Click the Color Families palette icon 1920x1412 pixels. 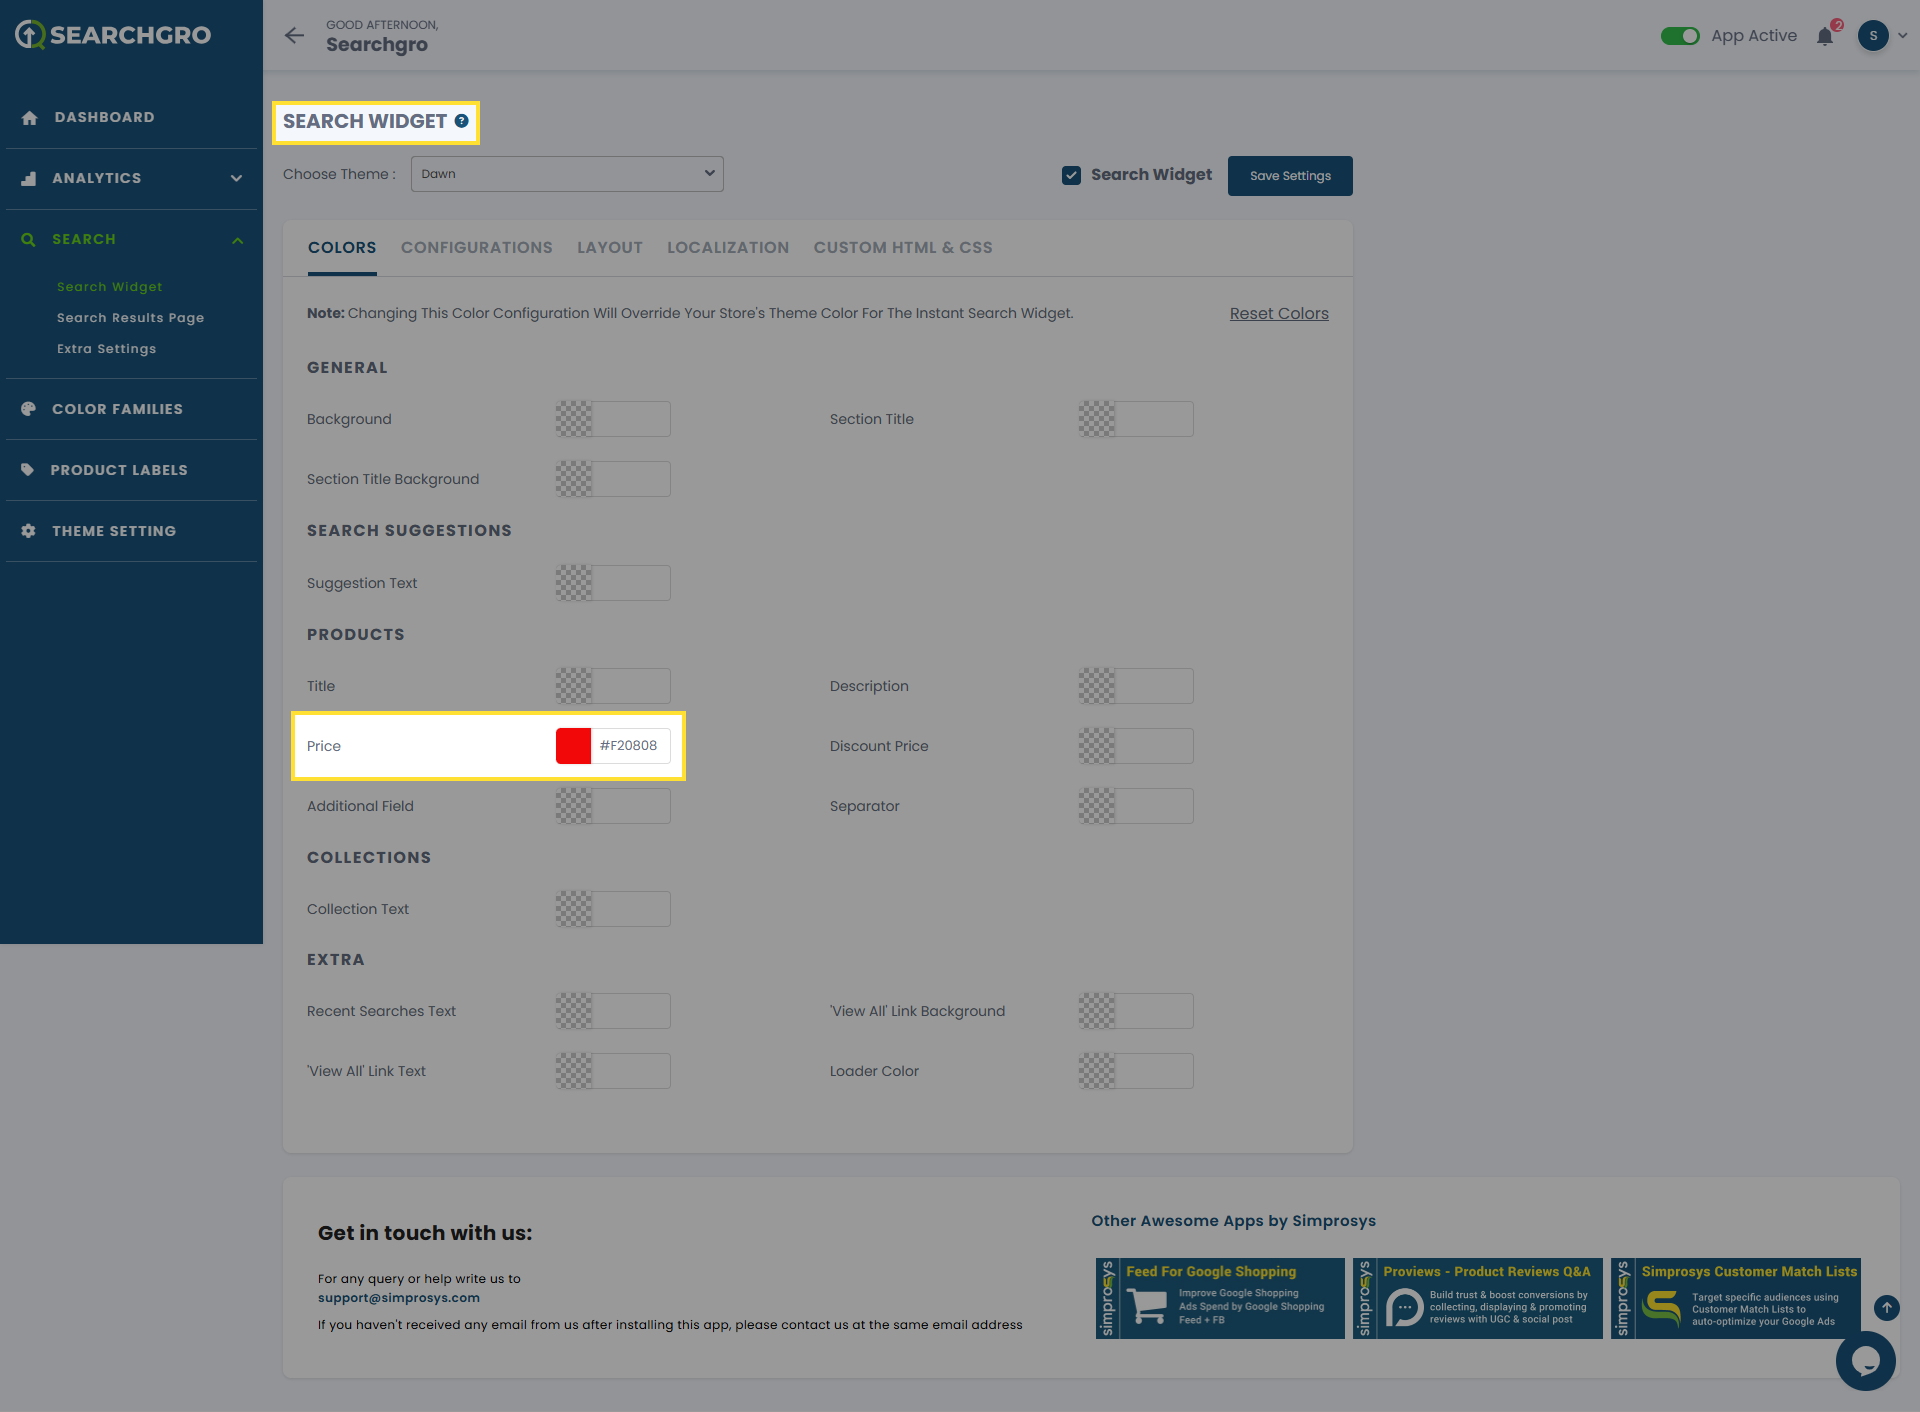click(28, 409)
